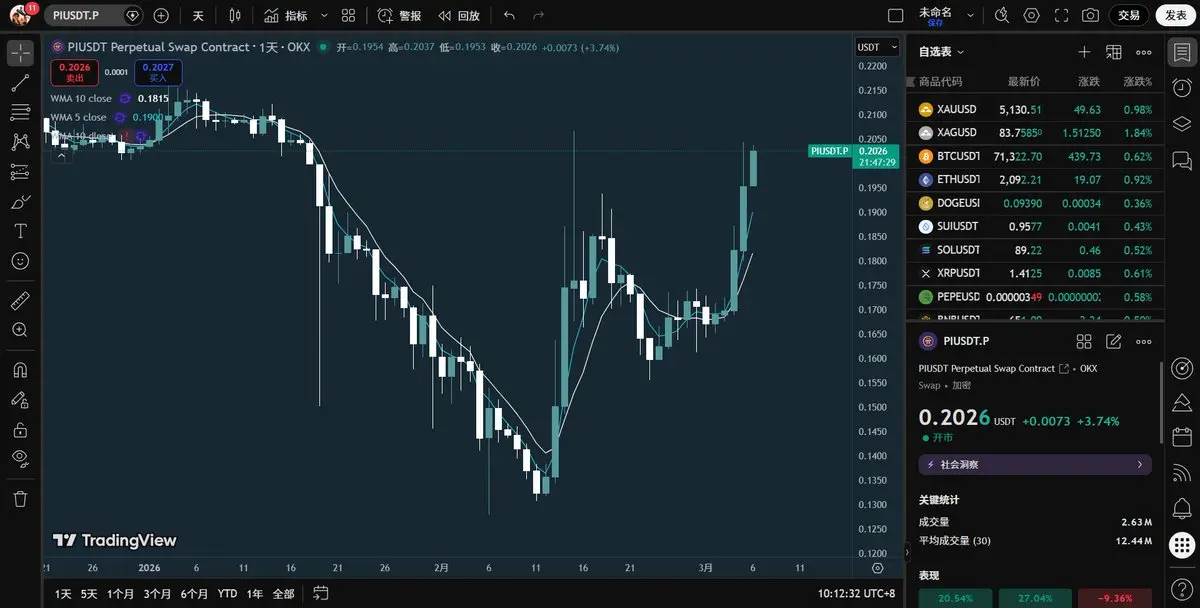
Task: Open the 天 interval selector
Action: pos(198,15)
